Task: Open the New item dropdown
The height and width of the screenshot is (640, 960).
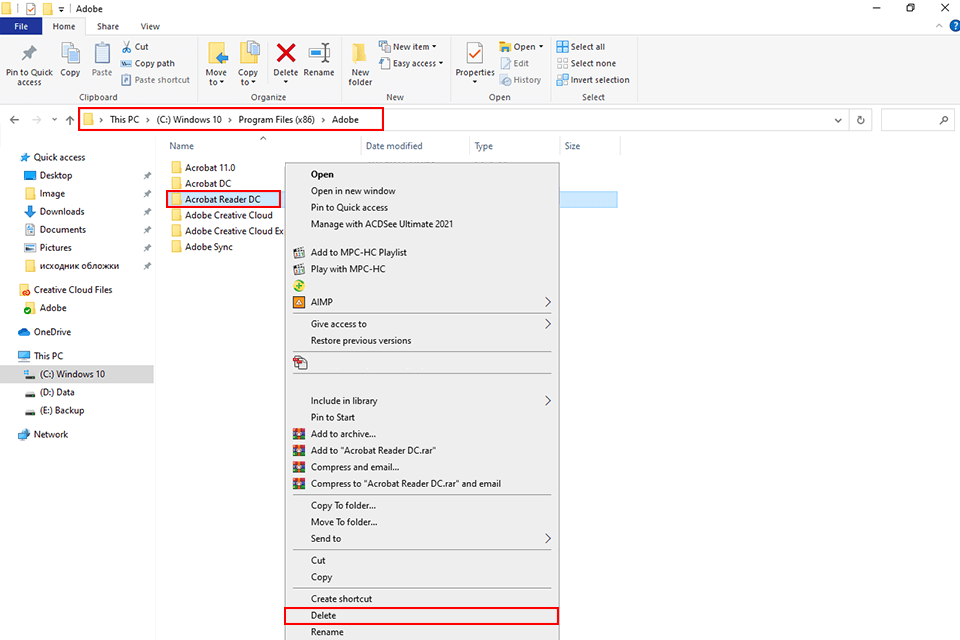Action: point(408,47)
